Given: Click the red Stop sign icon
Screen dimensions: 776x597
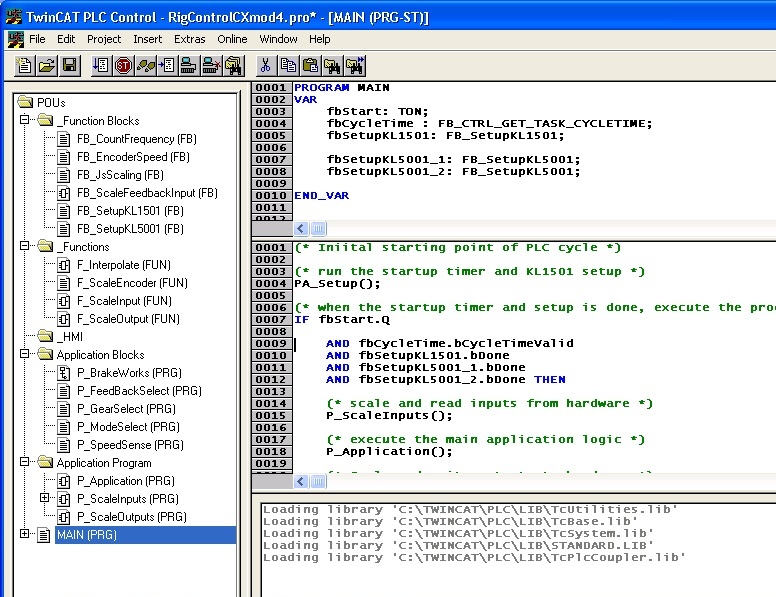Looking at the screenshot, I should [x=123, y=65].
